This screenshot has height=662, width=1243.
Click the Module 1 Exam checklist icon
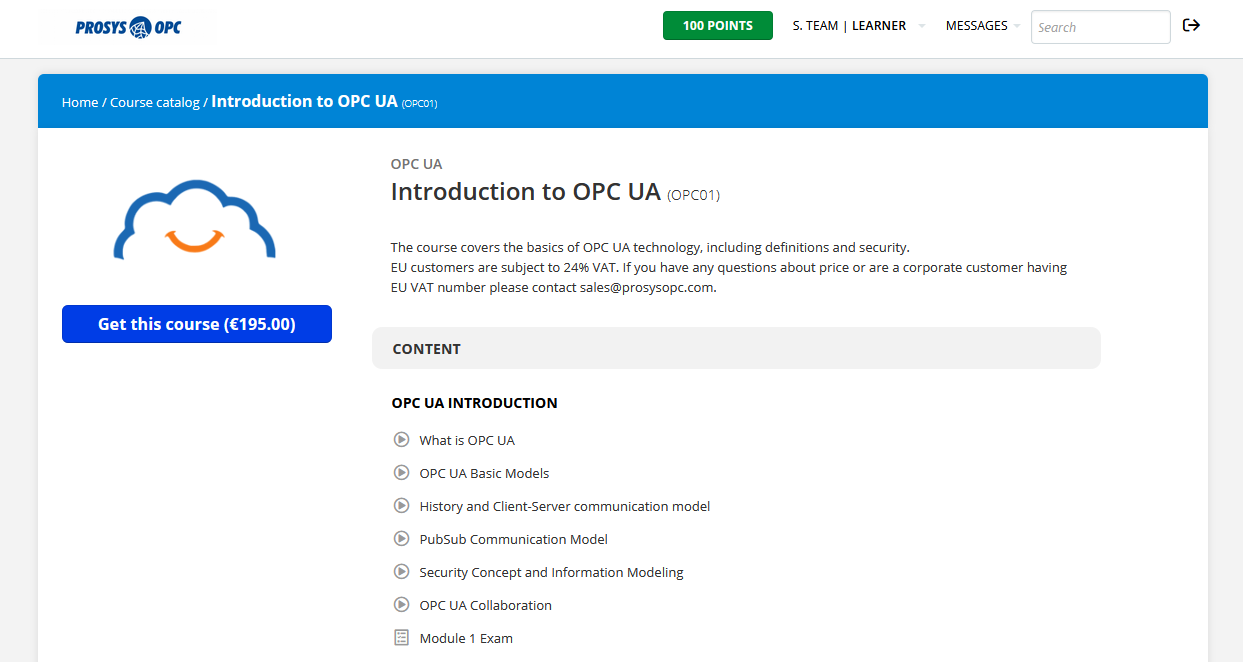pos(401,638)
